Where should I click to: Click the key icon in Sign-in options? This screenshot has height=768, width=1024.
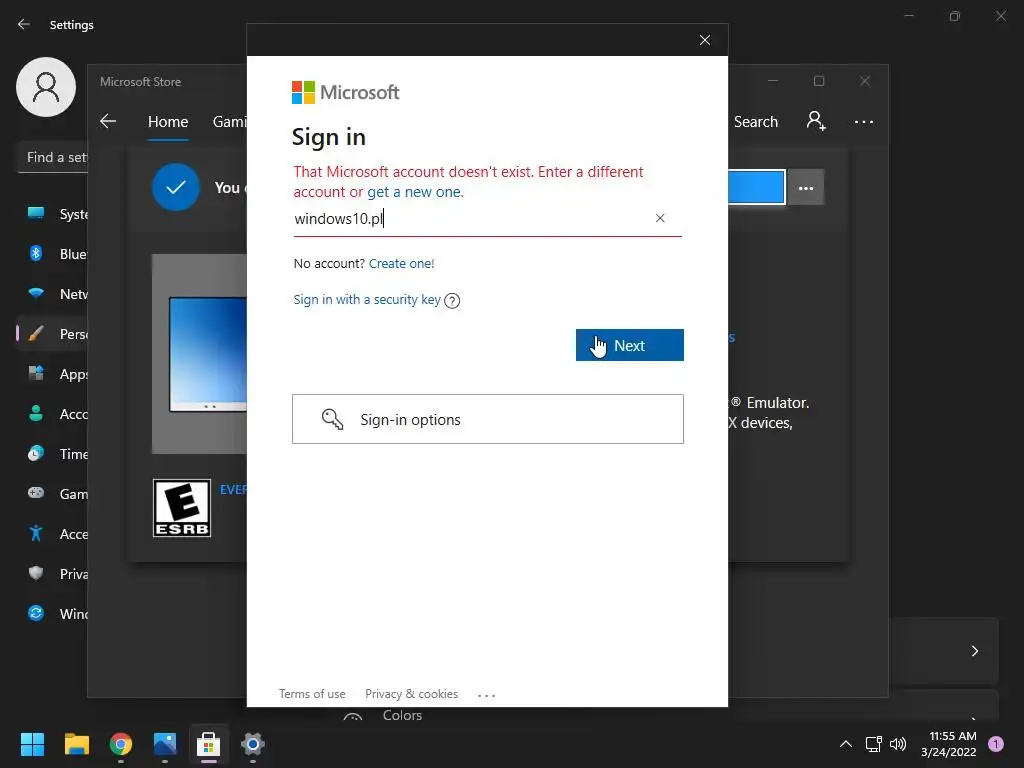332,419
